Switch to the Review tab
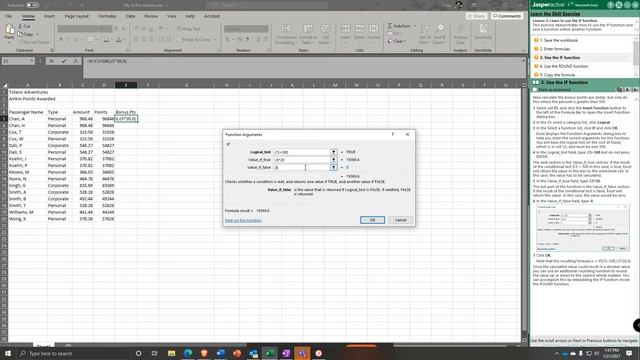The height and width of the screenshot is (360, 640). click(151, 16)
